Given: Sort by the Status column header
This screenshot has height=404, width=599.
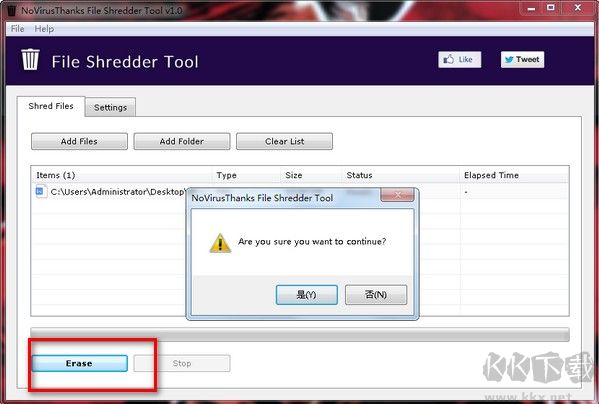Looking at the screenshot, I should click(401, 175).
